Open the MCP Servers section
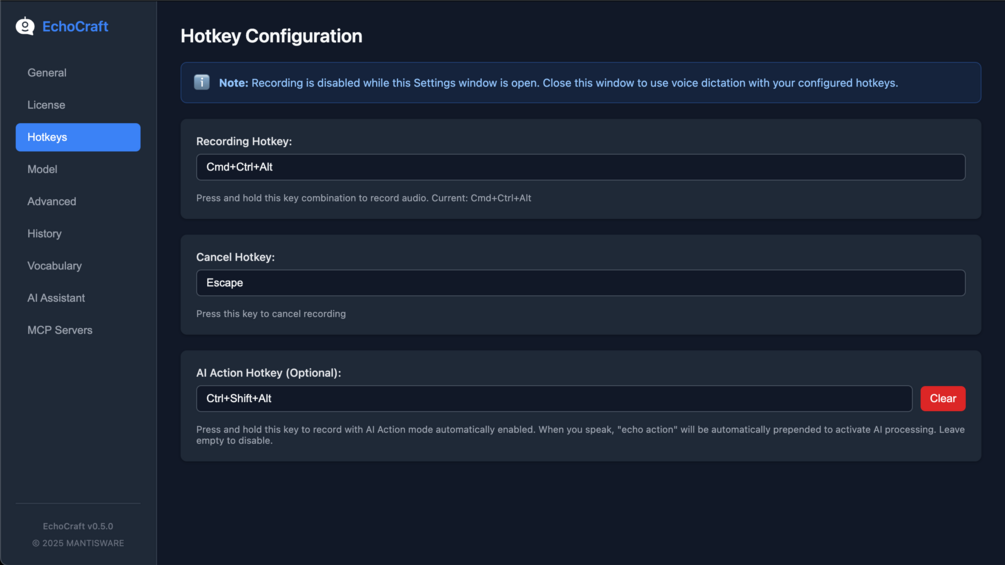Viewport: 1005px width, 565px height. [60, 330]
